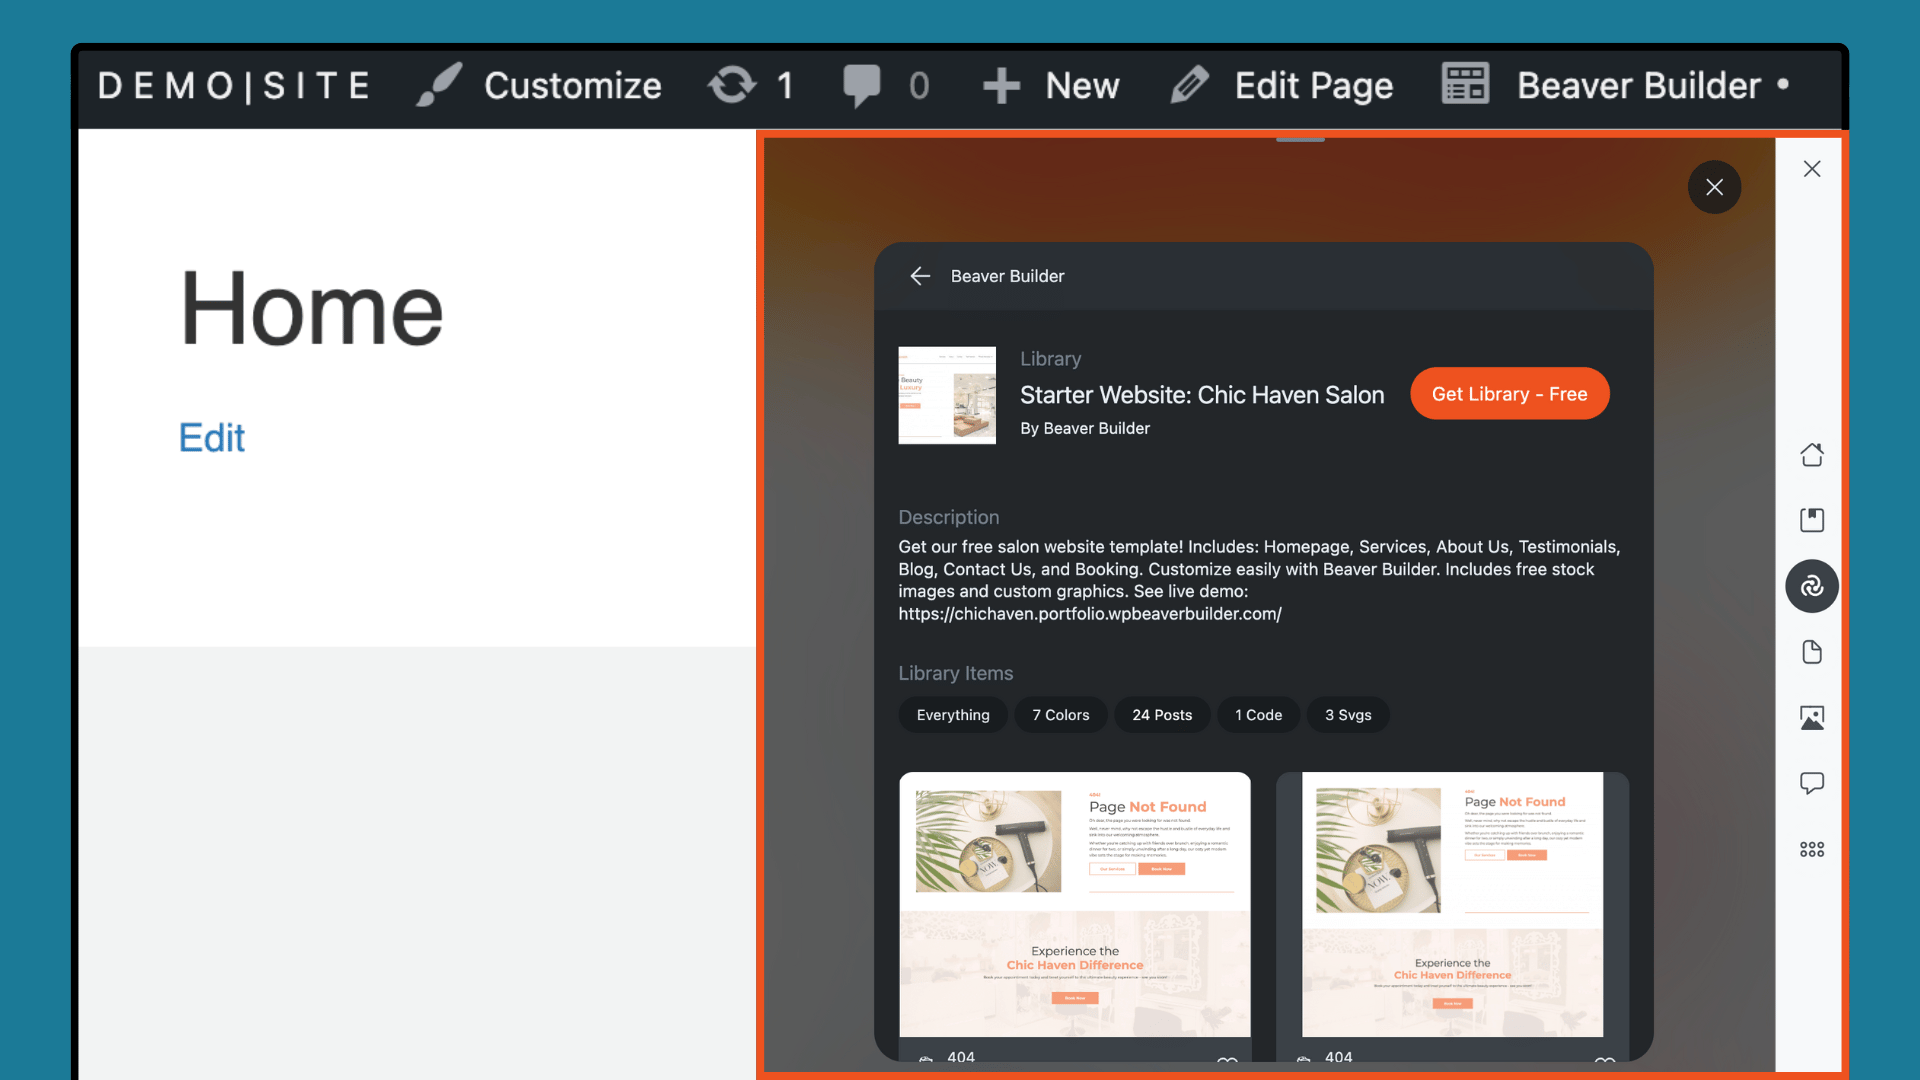Open the first 404 page thumbnail
This screenshot has width=1920, height=1080.
(1074, 903)
